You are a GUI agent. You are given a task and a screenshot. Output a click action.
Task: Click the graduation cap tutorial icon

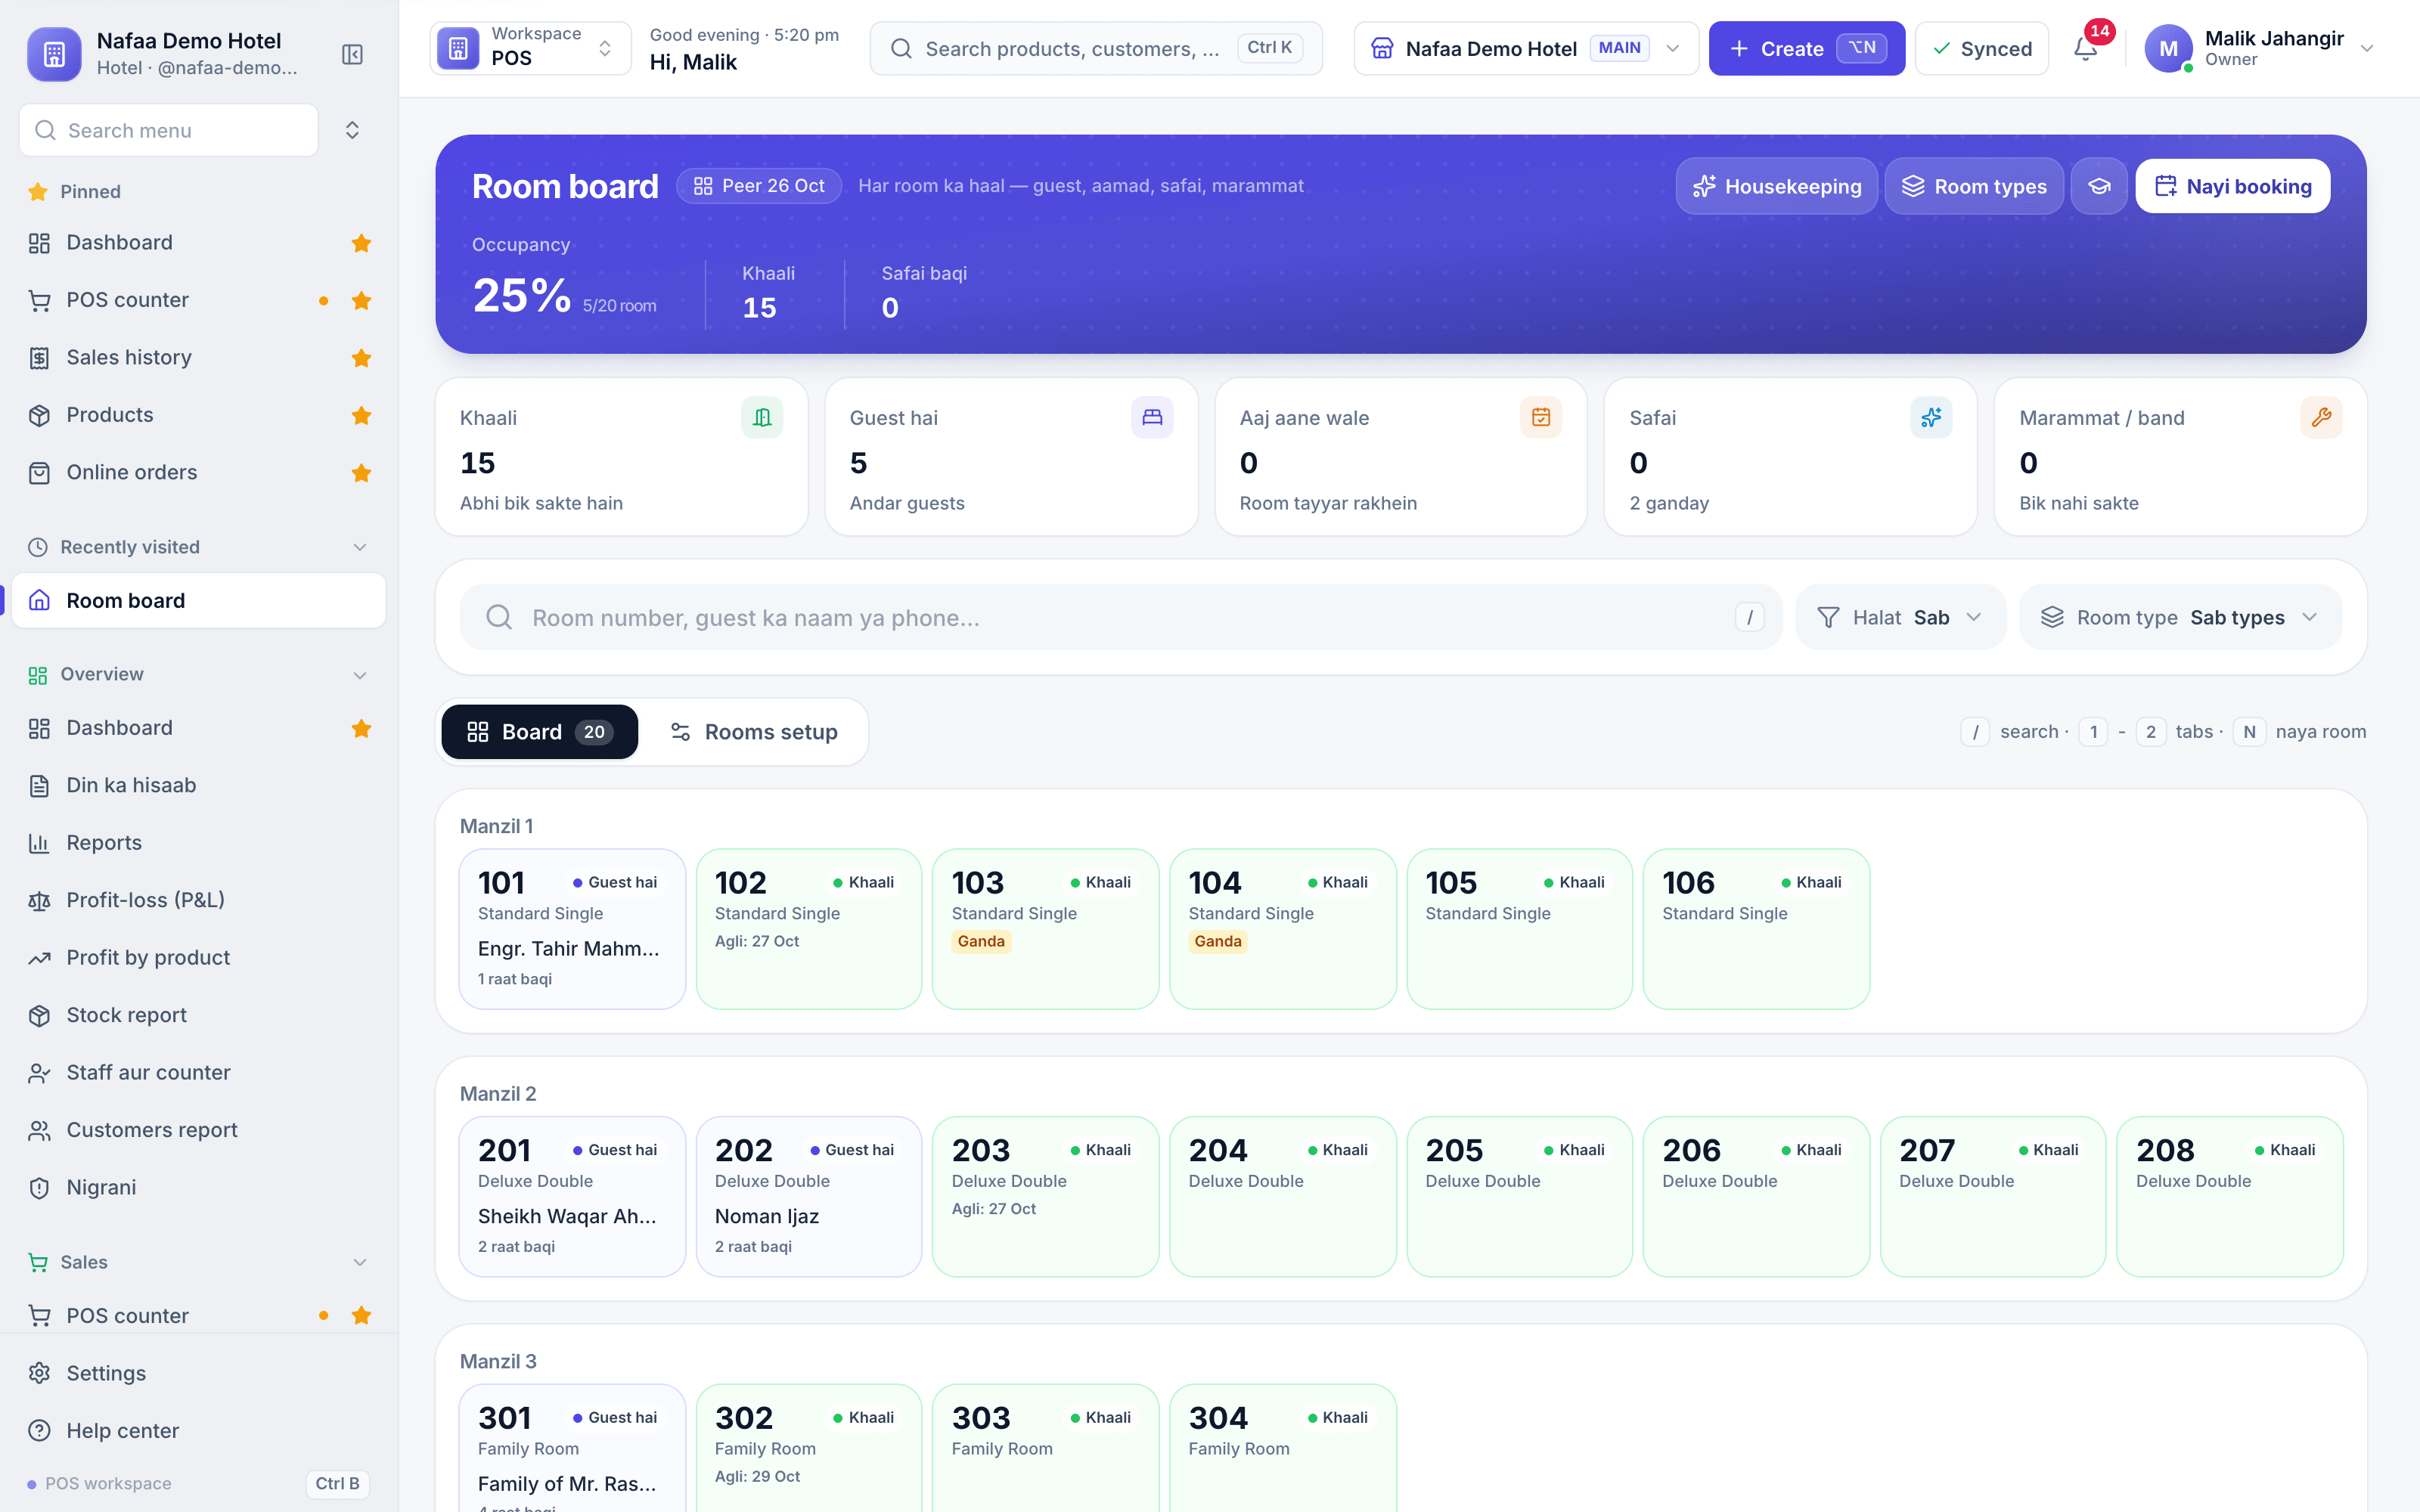tap(2099, 186)
